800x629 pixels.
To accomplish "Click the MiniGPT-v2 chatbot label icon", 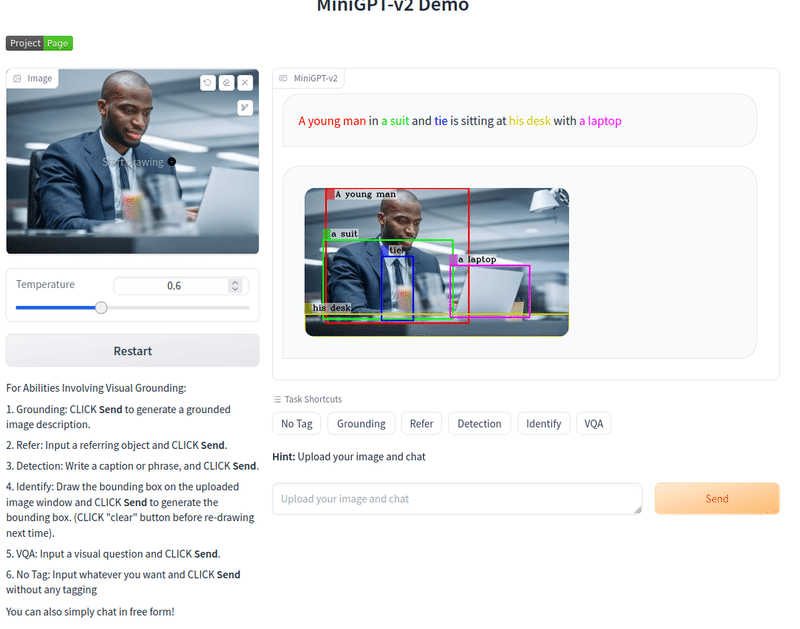I will 283,79.
